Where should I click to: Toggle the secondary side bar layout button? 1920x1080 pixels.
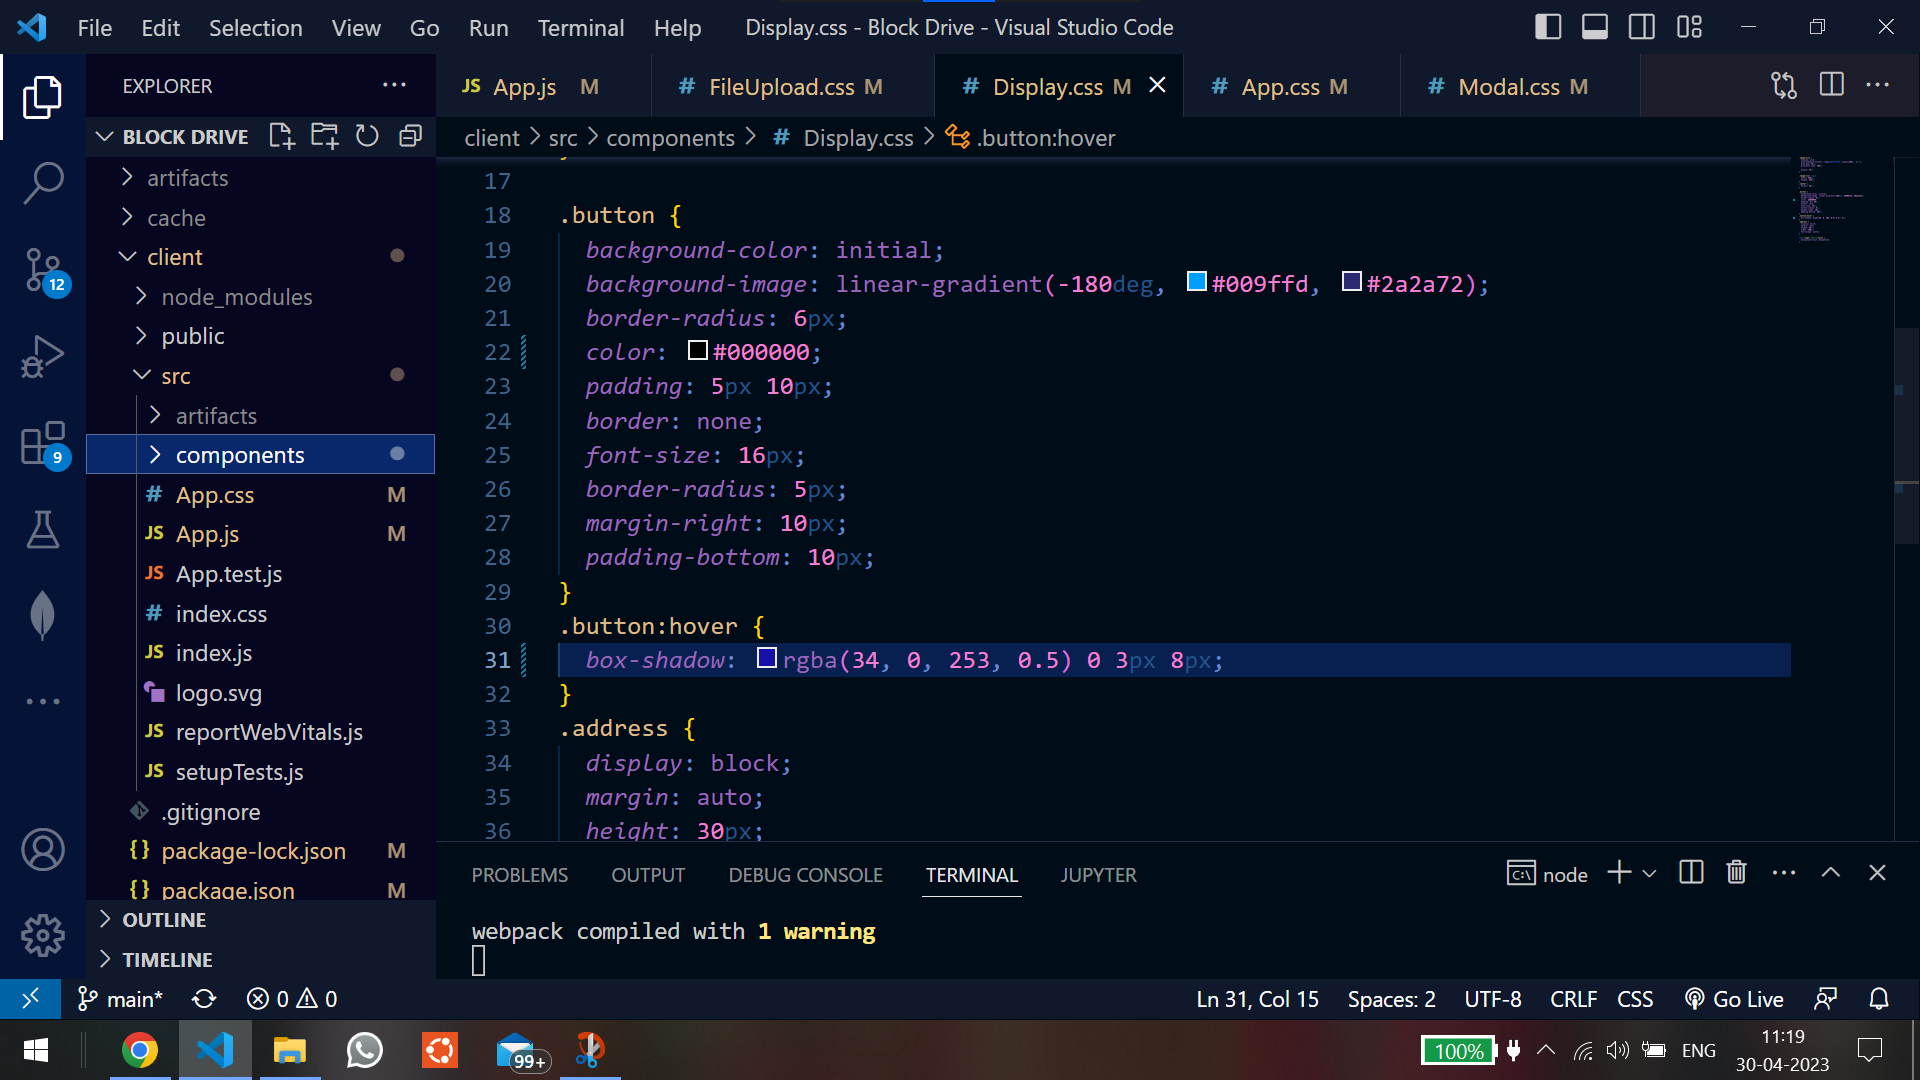tap(1641, 27)
